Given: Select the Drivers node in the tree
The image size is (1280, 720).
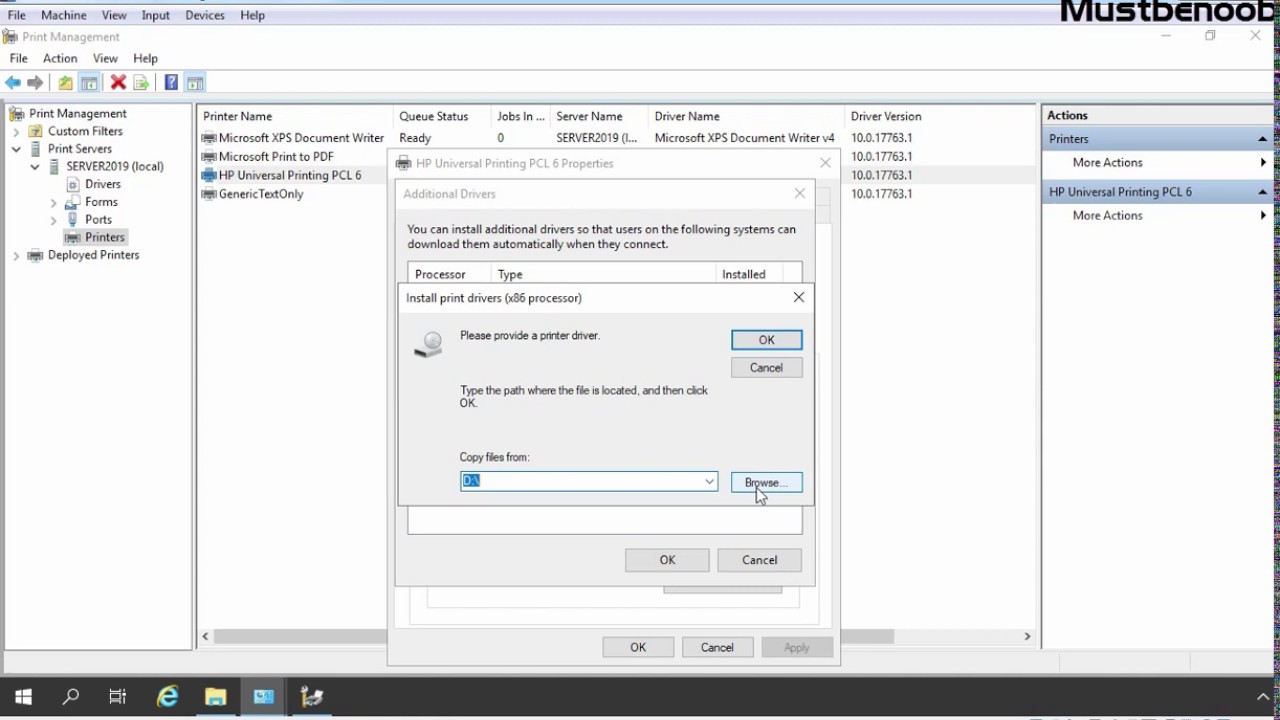Looking at the screenshot, I should (x=103, y=184).
